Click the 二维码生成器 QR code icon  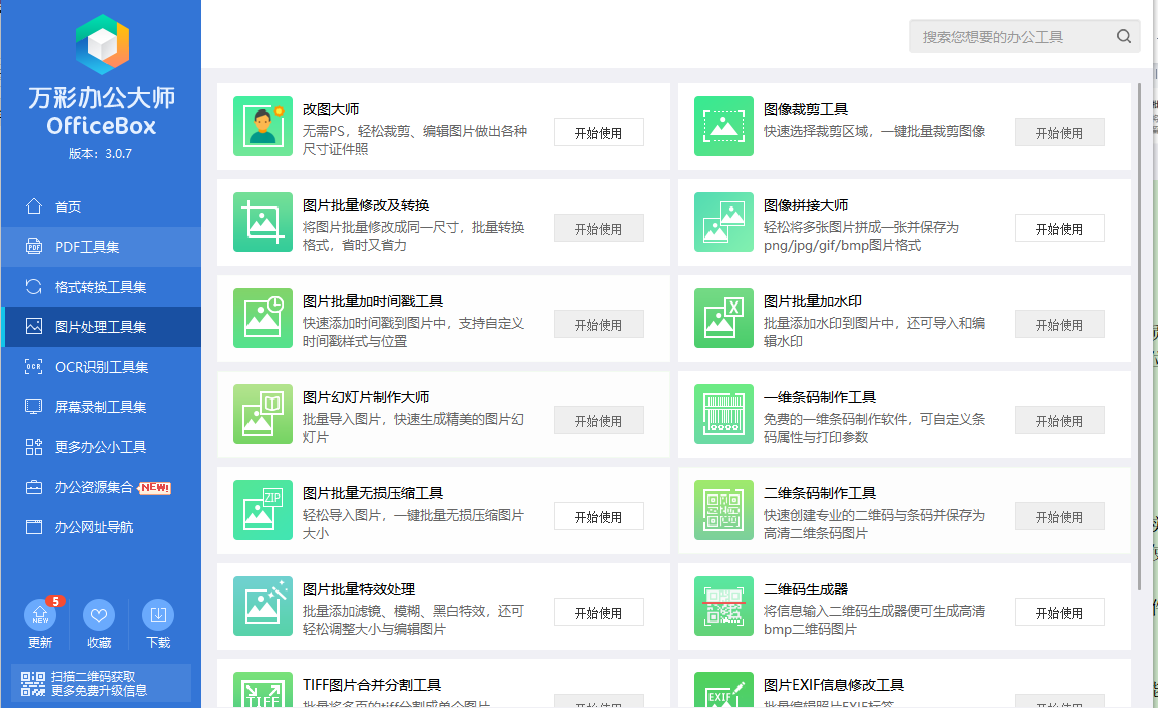tap(723, 606)
